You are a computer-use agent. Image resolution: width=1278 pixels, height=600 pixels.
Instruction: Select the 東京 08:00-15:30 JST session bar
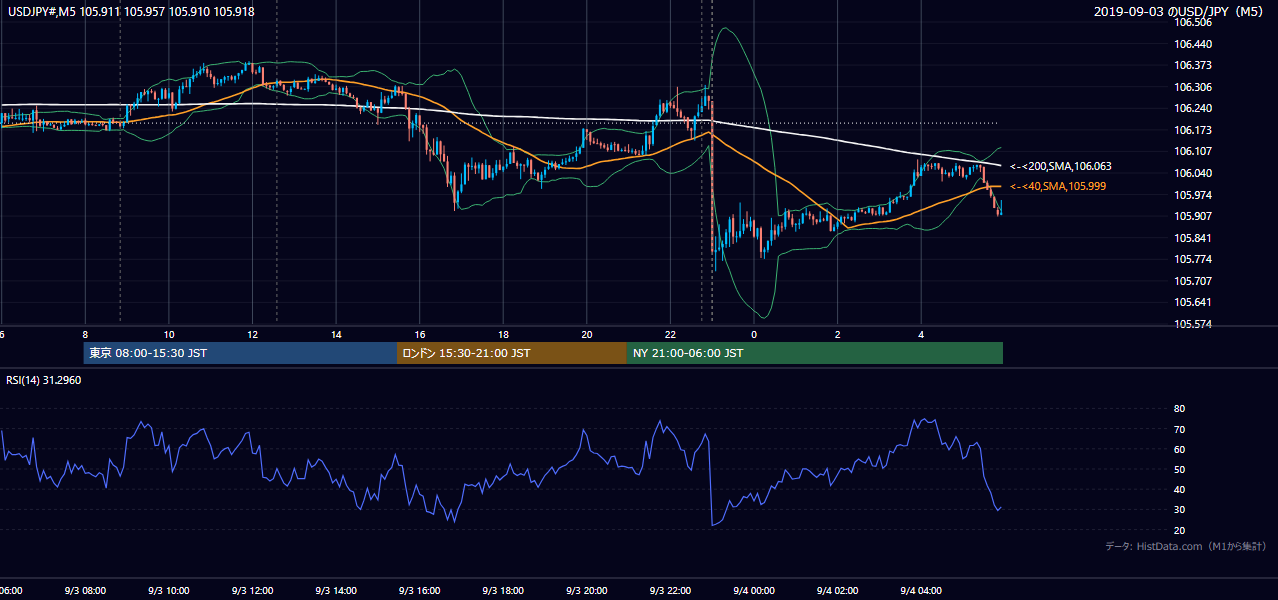[x=240, y=353]
